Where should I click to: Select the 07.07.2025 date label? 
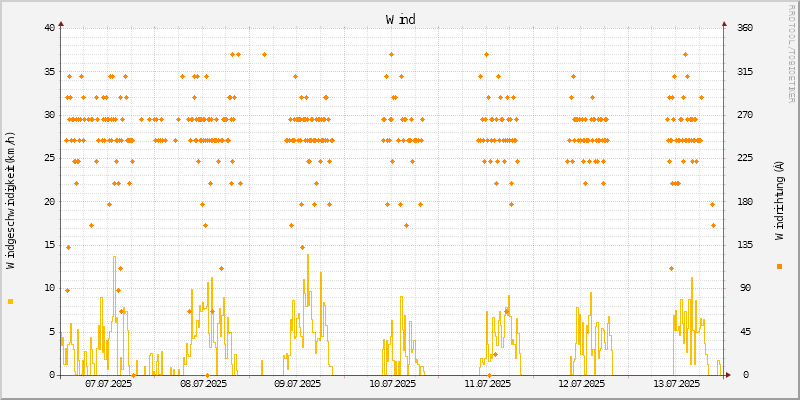[108, 383]
